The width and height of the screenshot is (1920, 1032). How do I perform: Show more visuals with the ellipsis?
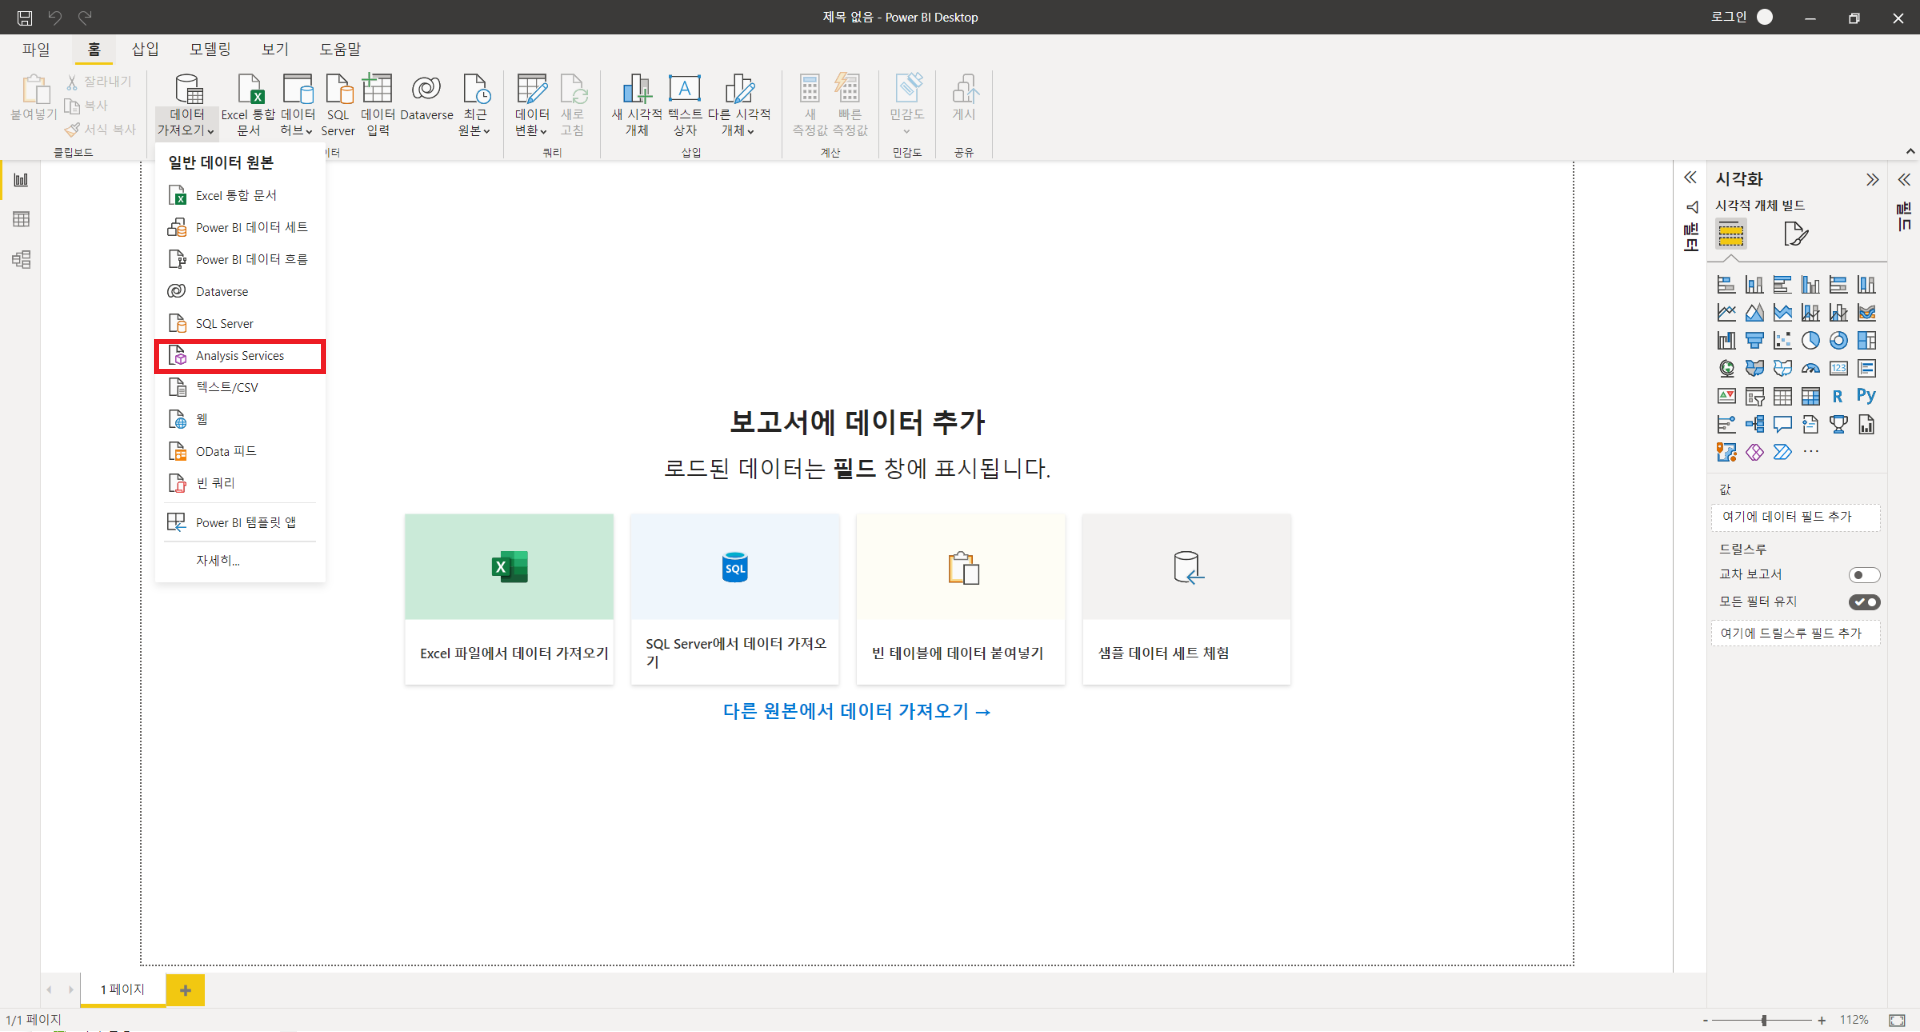pos(1811,452)
